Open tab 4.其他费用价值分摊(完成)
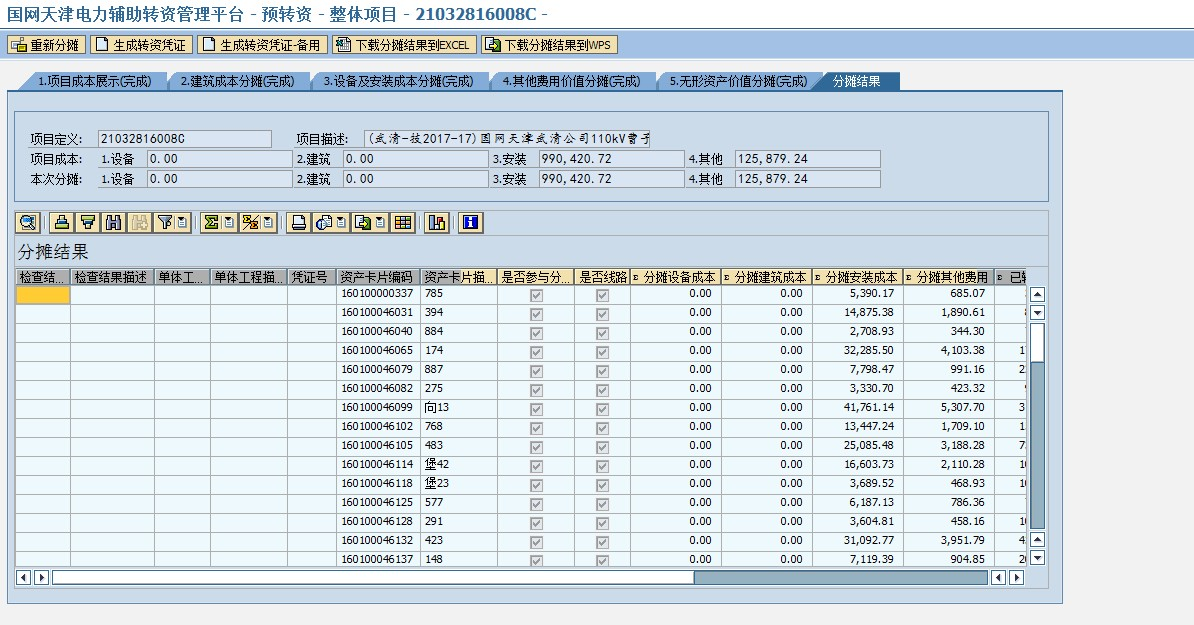1194x625 pixels. [571, 81]
